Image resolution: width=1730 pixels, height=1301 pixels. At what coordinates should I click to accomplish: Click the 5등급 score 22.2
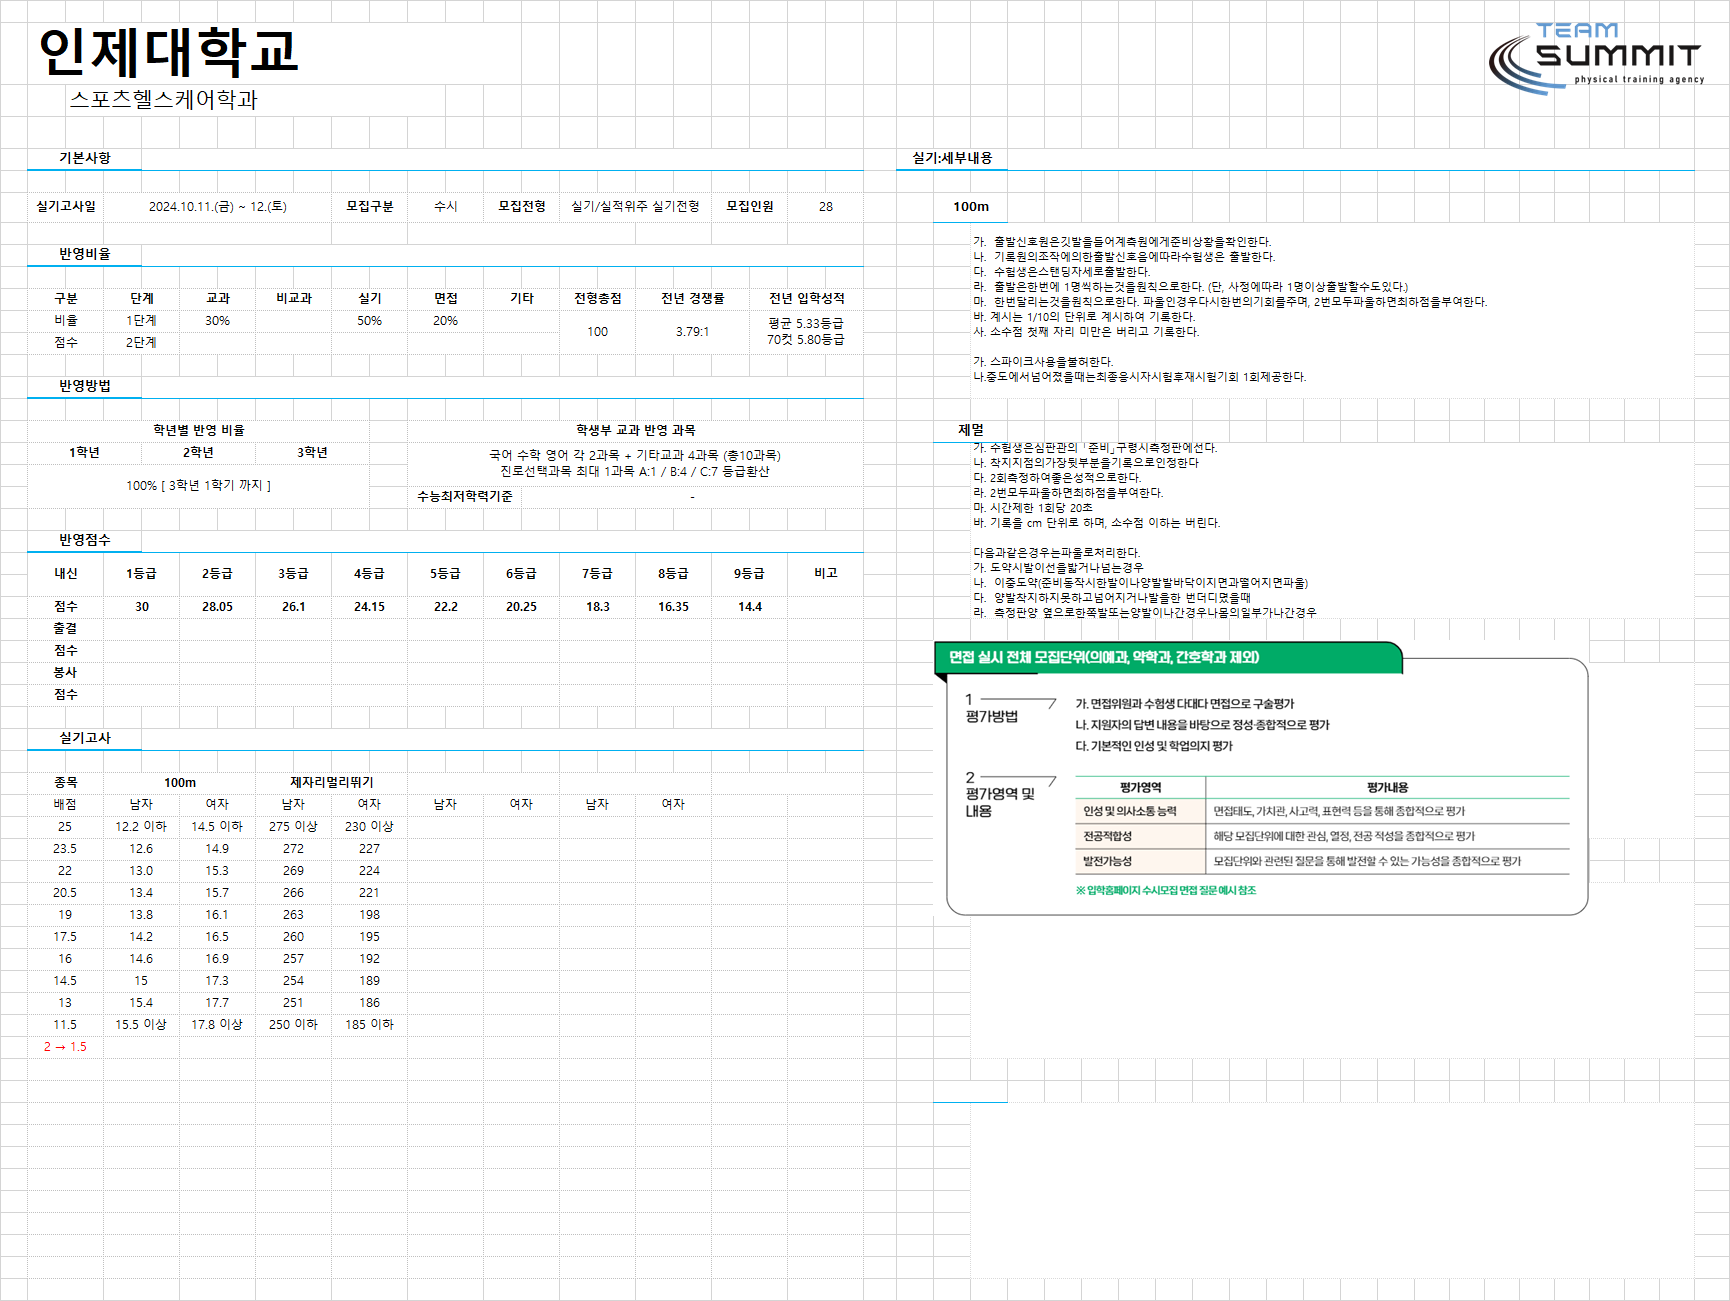click(x=446, y=606)
